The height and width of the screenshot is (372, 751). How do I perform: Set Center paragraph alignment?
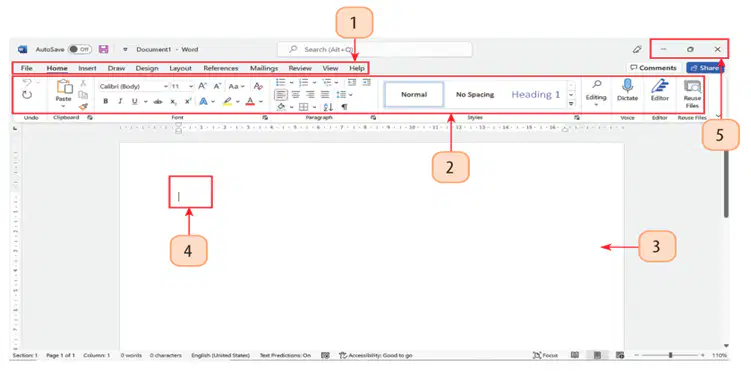(296, 94)
